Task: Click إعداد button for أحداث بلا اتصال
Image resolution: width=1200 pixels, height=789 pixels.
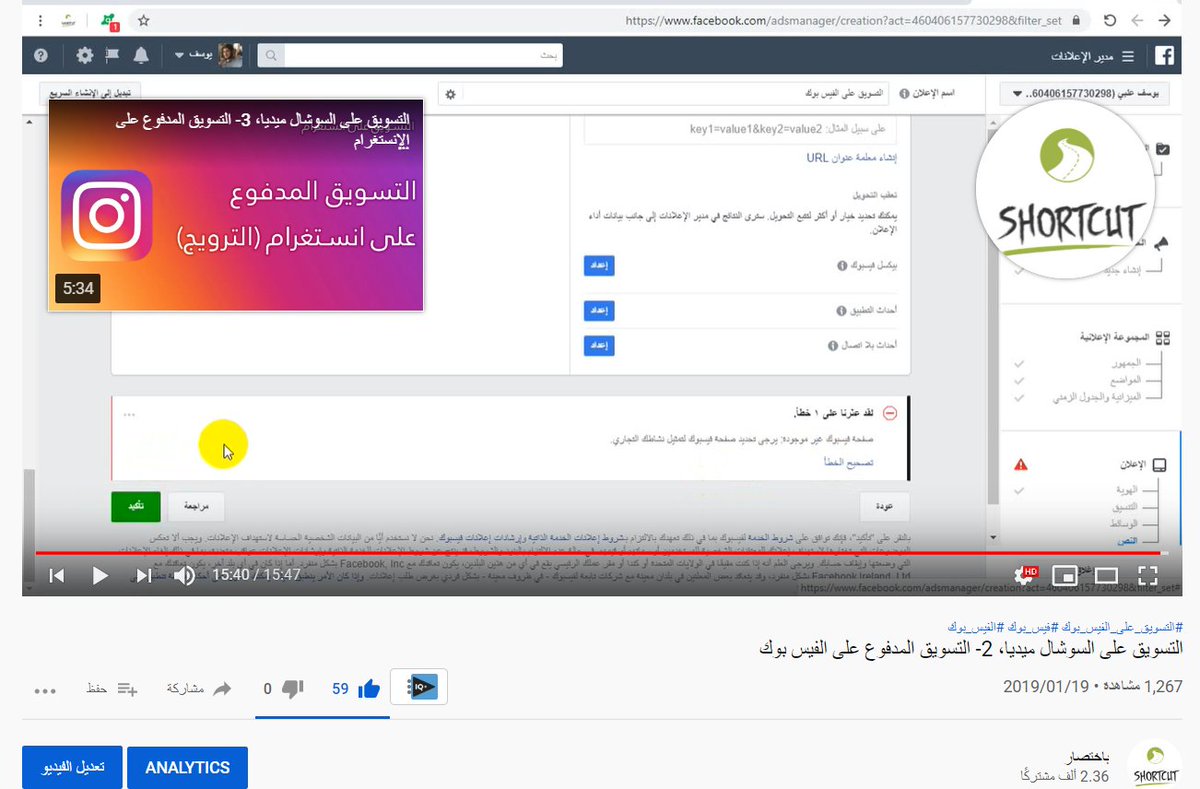Action: pos(598,345)
